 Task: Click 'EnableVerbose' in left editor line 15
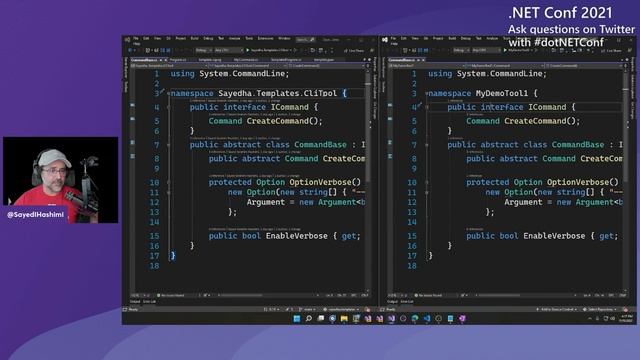296,236
